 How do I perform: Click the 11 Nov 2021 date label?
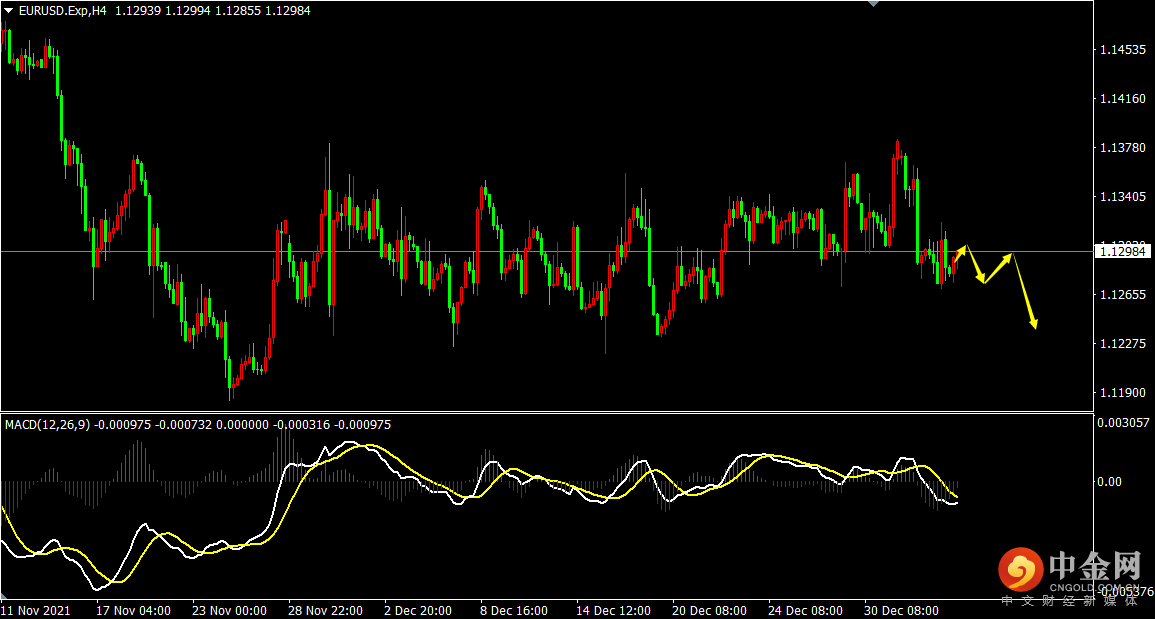pos(37,611)
